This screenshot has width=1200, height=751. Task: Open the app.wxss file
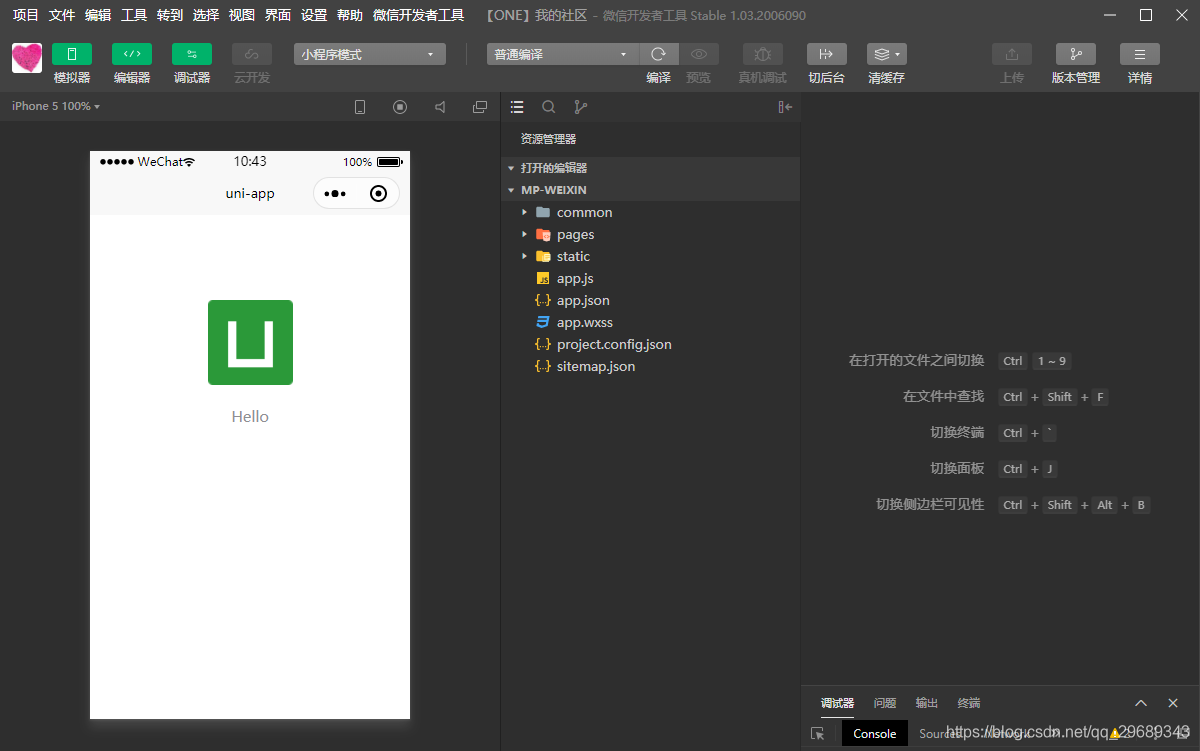point(650,322)
